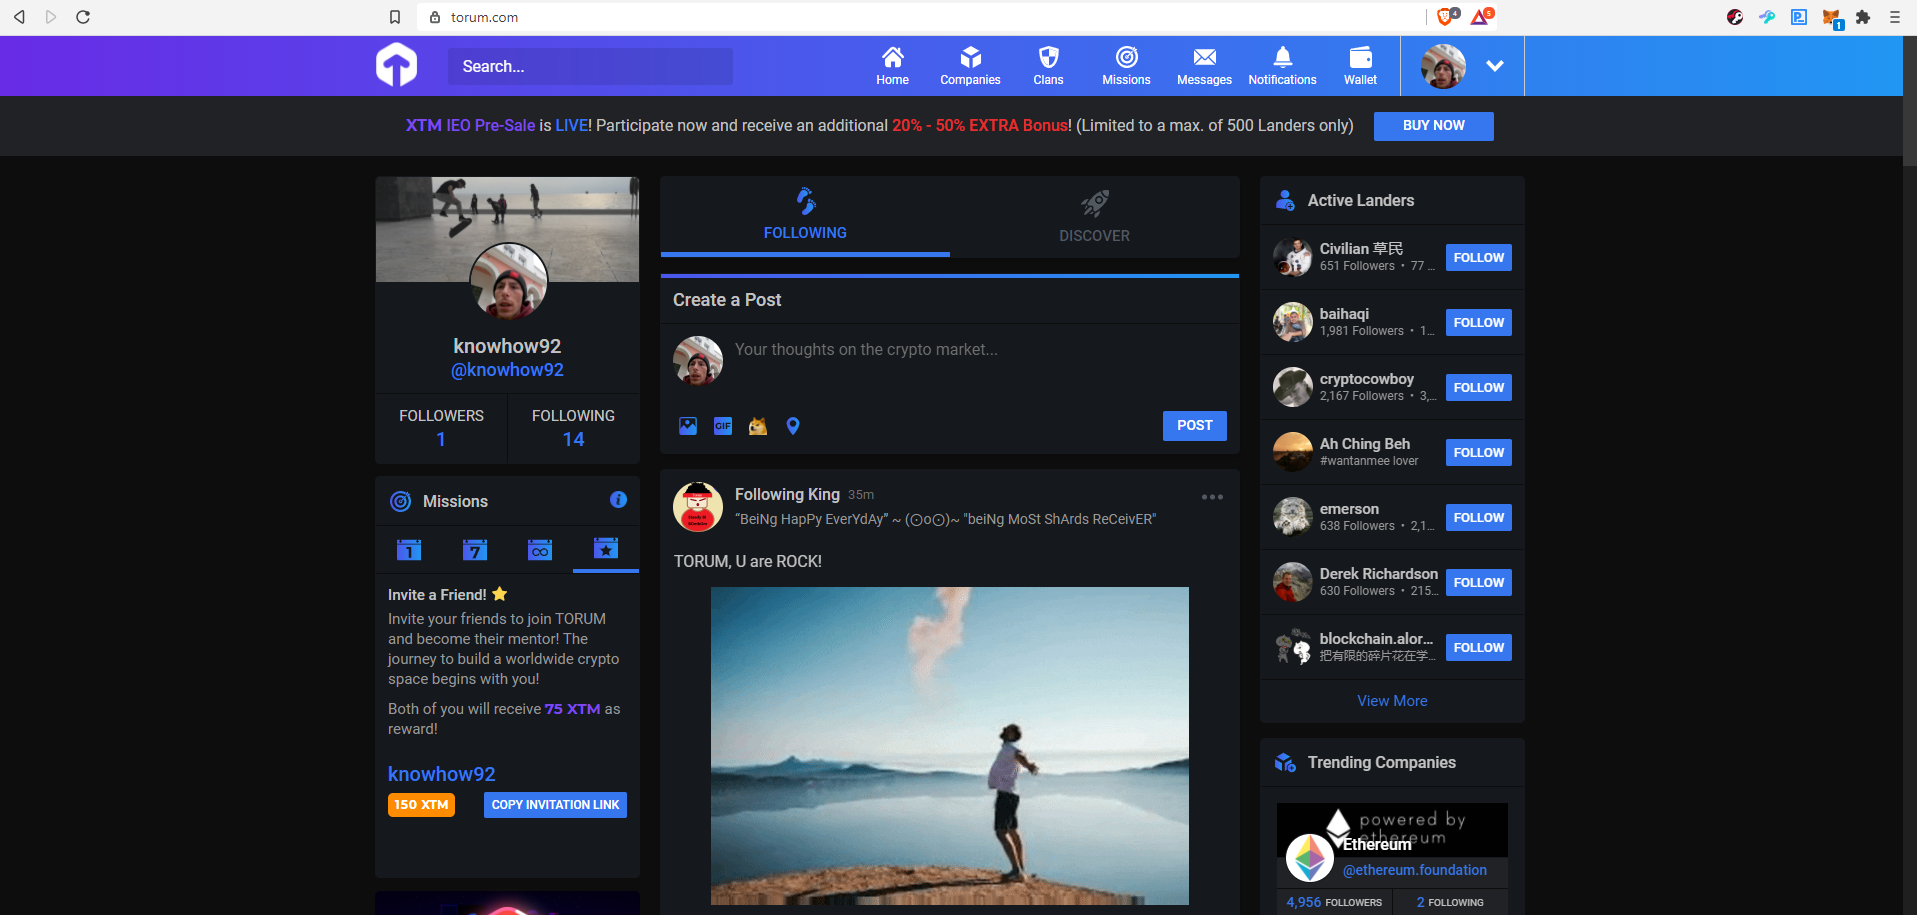Screen dimensions: 1917x915
Task: Select the weekly missions 7 tab
Action: (475, 549)
